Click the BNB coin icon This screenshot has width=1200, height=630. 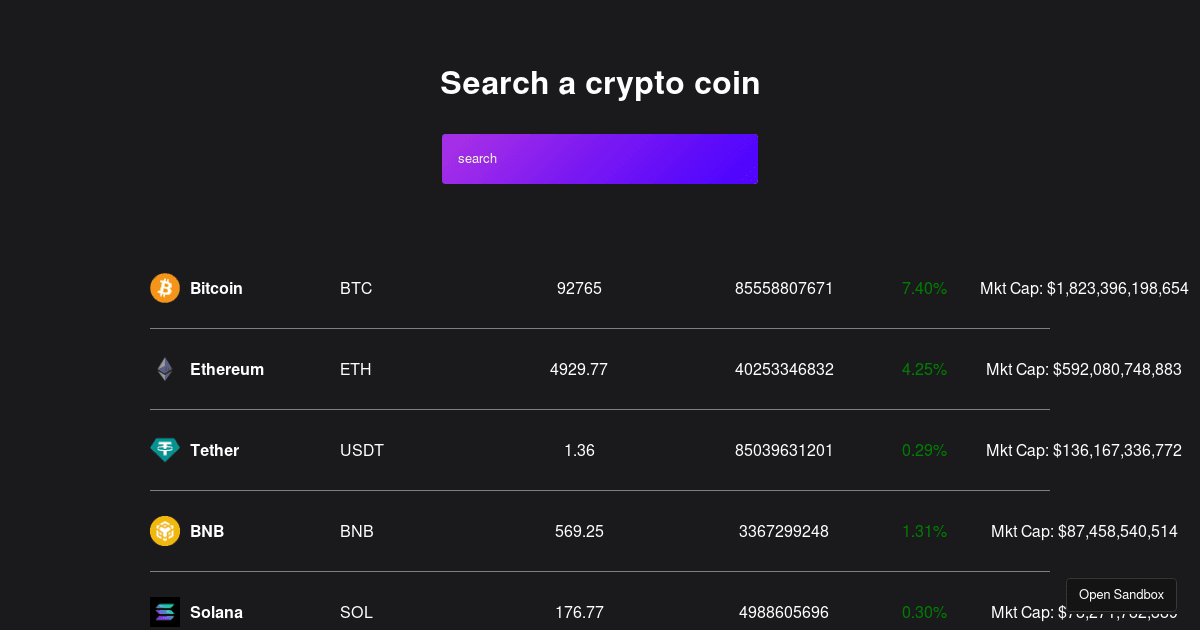(165, 531)
